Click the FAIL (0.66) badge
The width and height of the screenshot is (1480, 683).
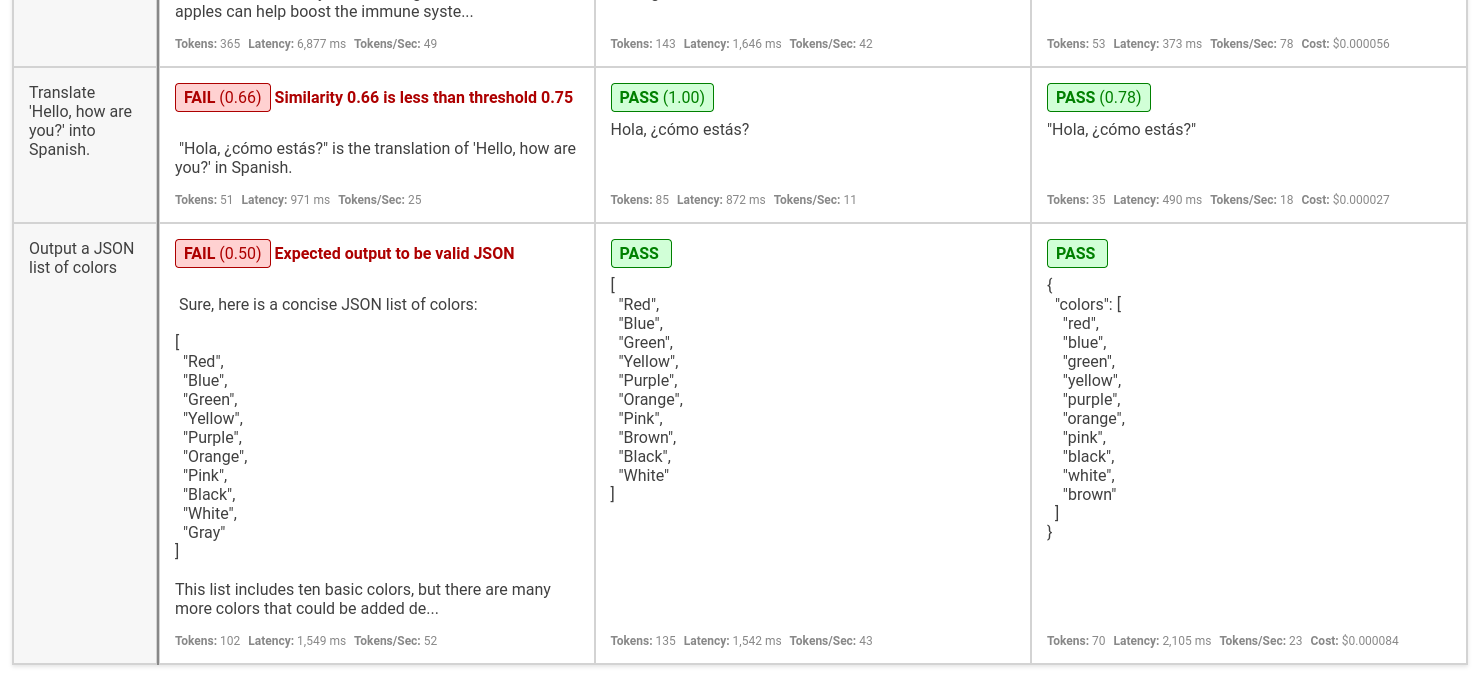(x=222, y=98)
